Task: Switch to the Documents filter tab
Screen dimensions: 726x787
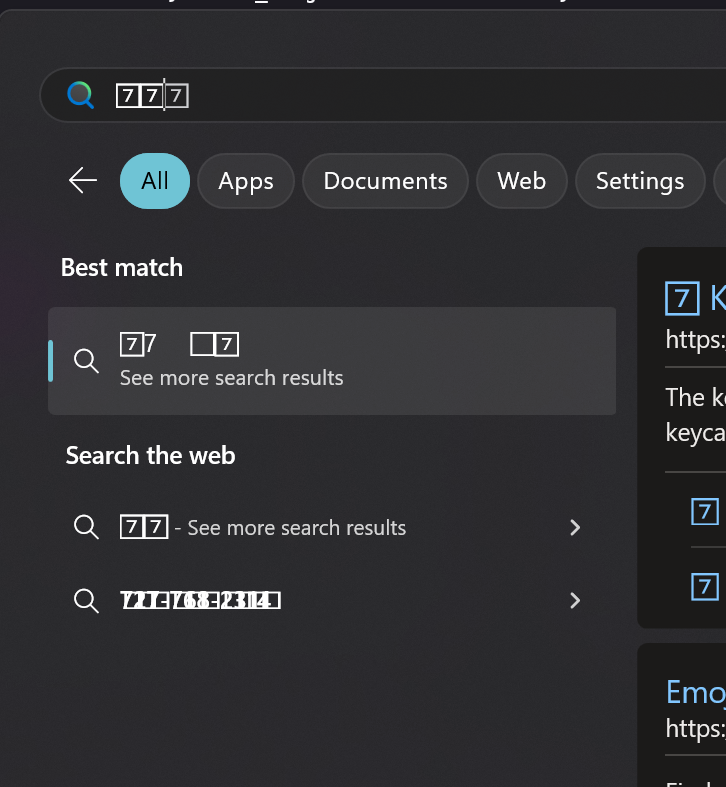Action: coord(385,181)
